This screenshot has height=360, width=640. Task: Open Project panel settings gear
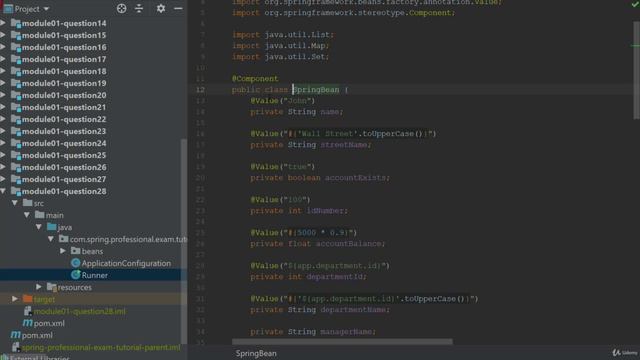point(161,8)
